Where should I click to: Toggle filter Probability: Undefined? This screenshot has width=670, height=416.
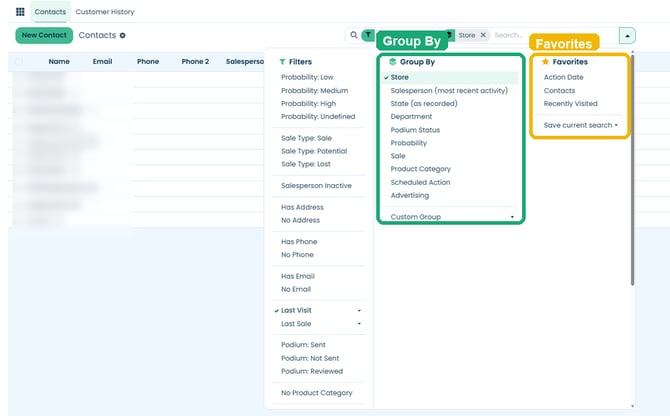[x=318, y=117]
